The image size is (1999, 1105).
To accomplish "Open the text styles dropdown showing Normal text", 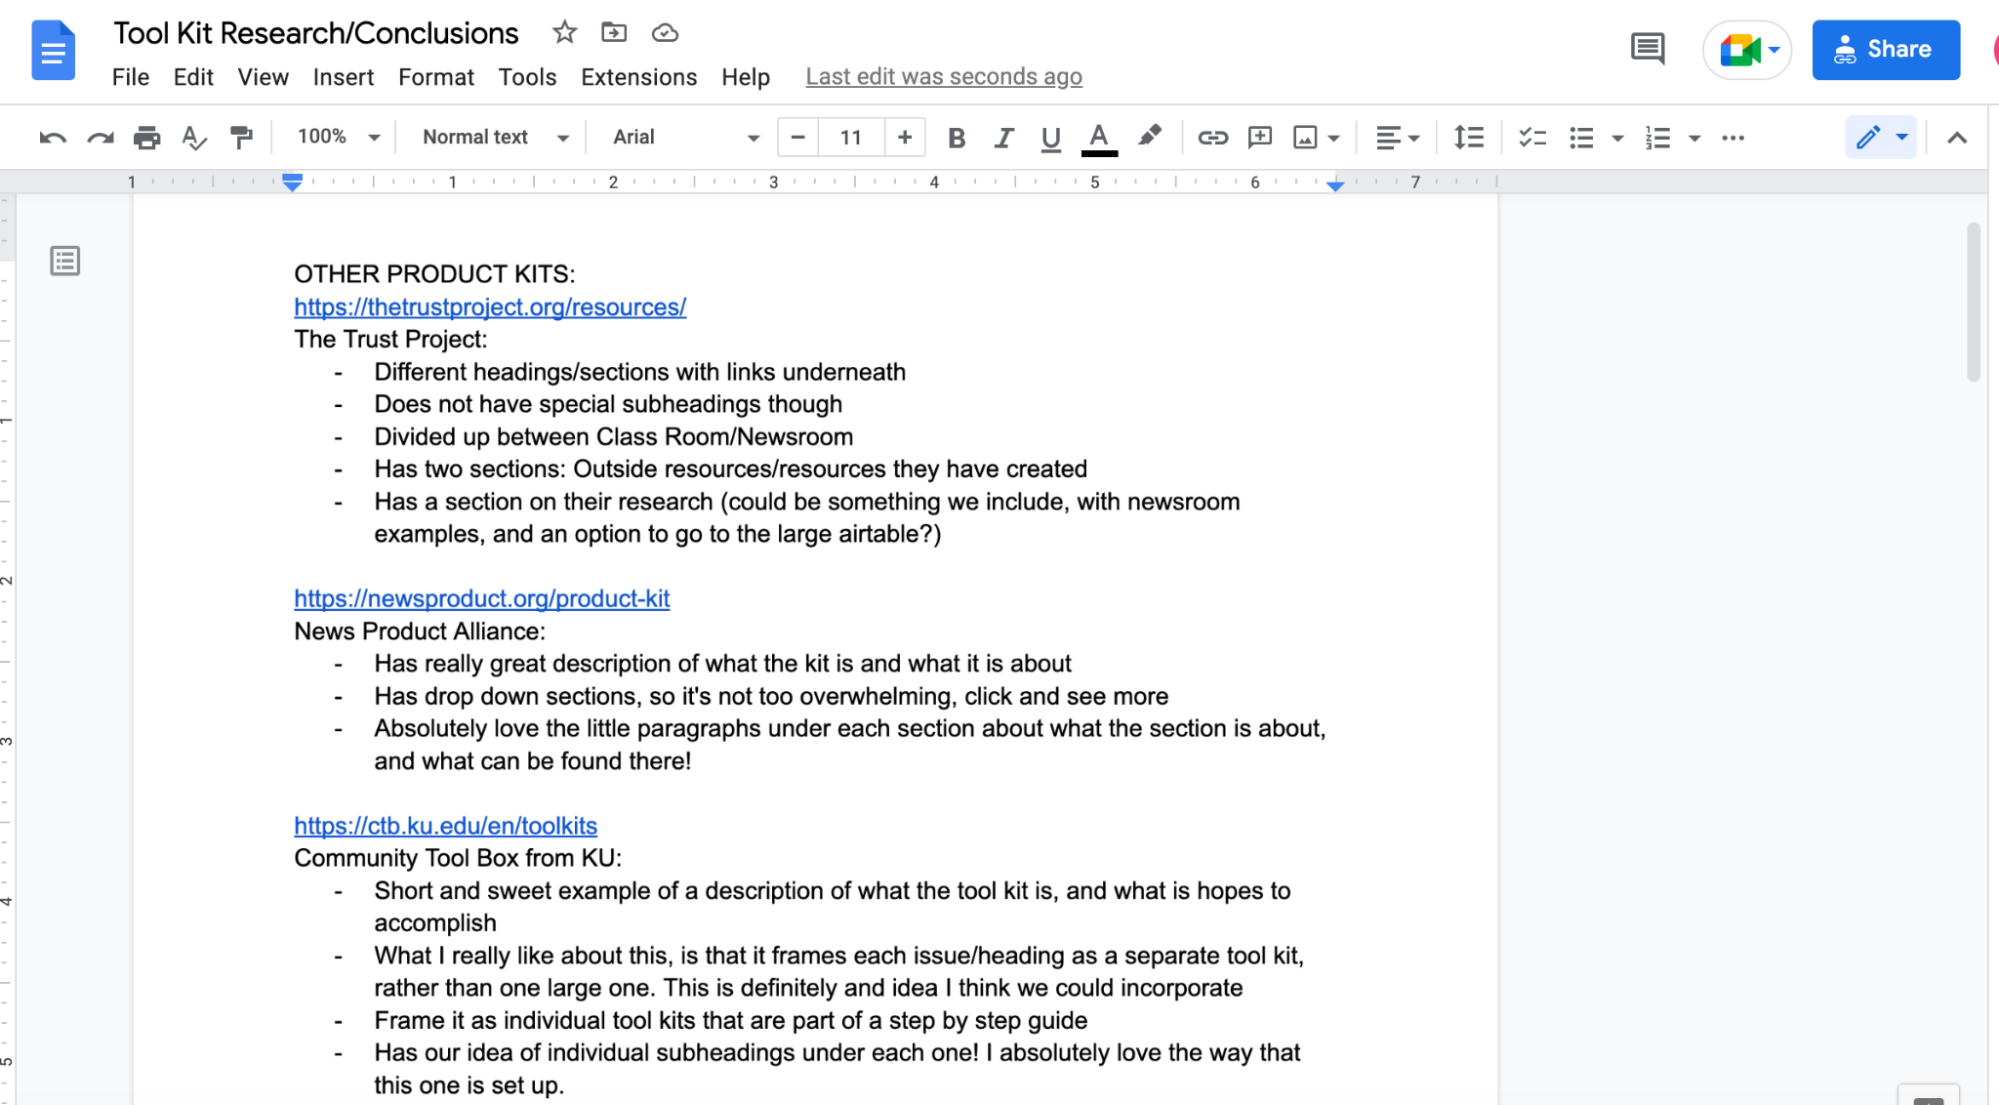I will (x=492, y=137).
